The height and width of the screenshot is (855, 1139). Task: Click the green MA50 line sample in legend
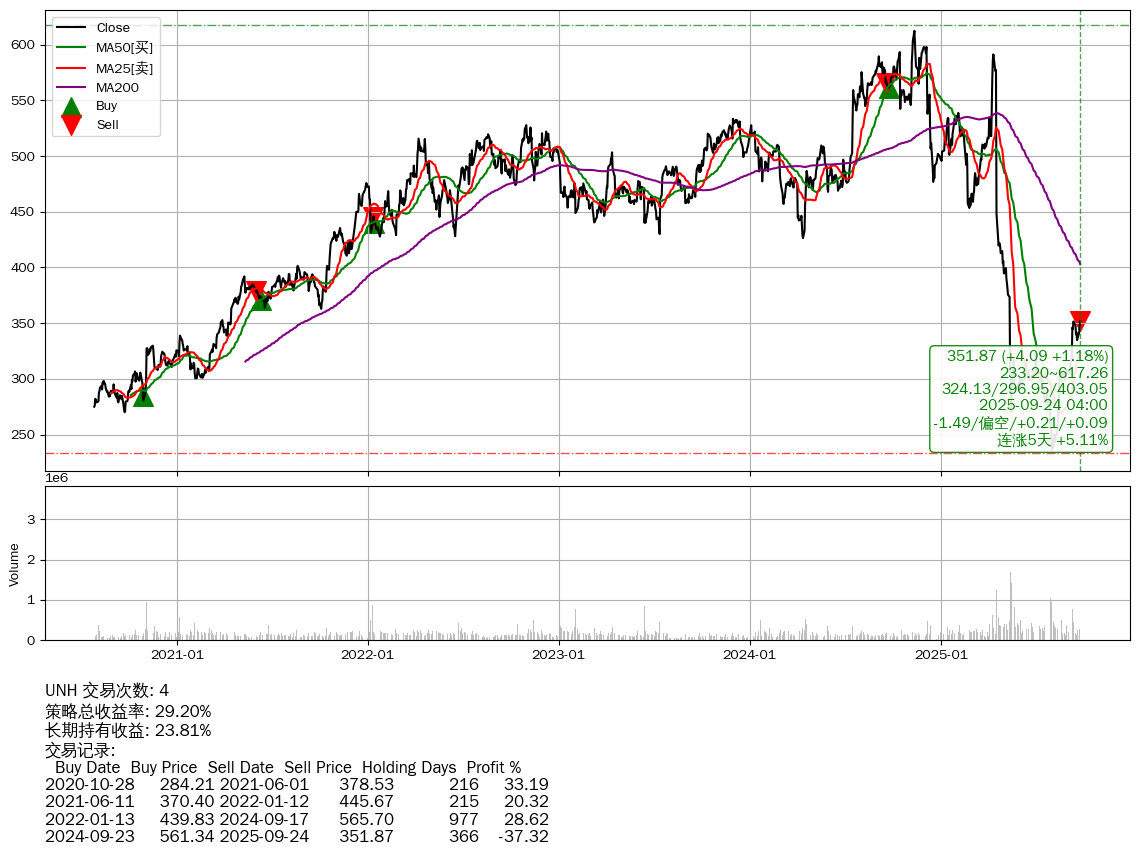click(x=71, y=48)
